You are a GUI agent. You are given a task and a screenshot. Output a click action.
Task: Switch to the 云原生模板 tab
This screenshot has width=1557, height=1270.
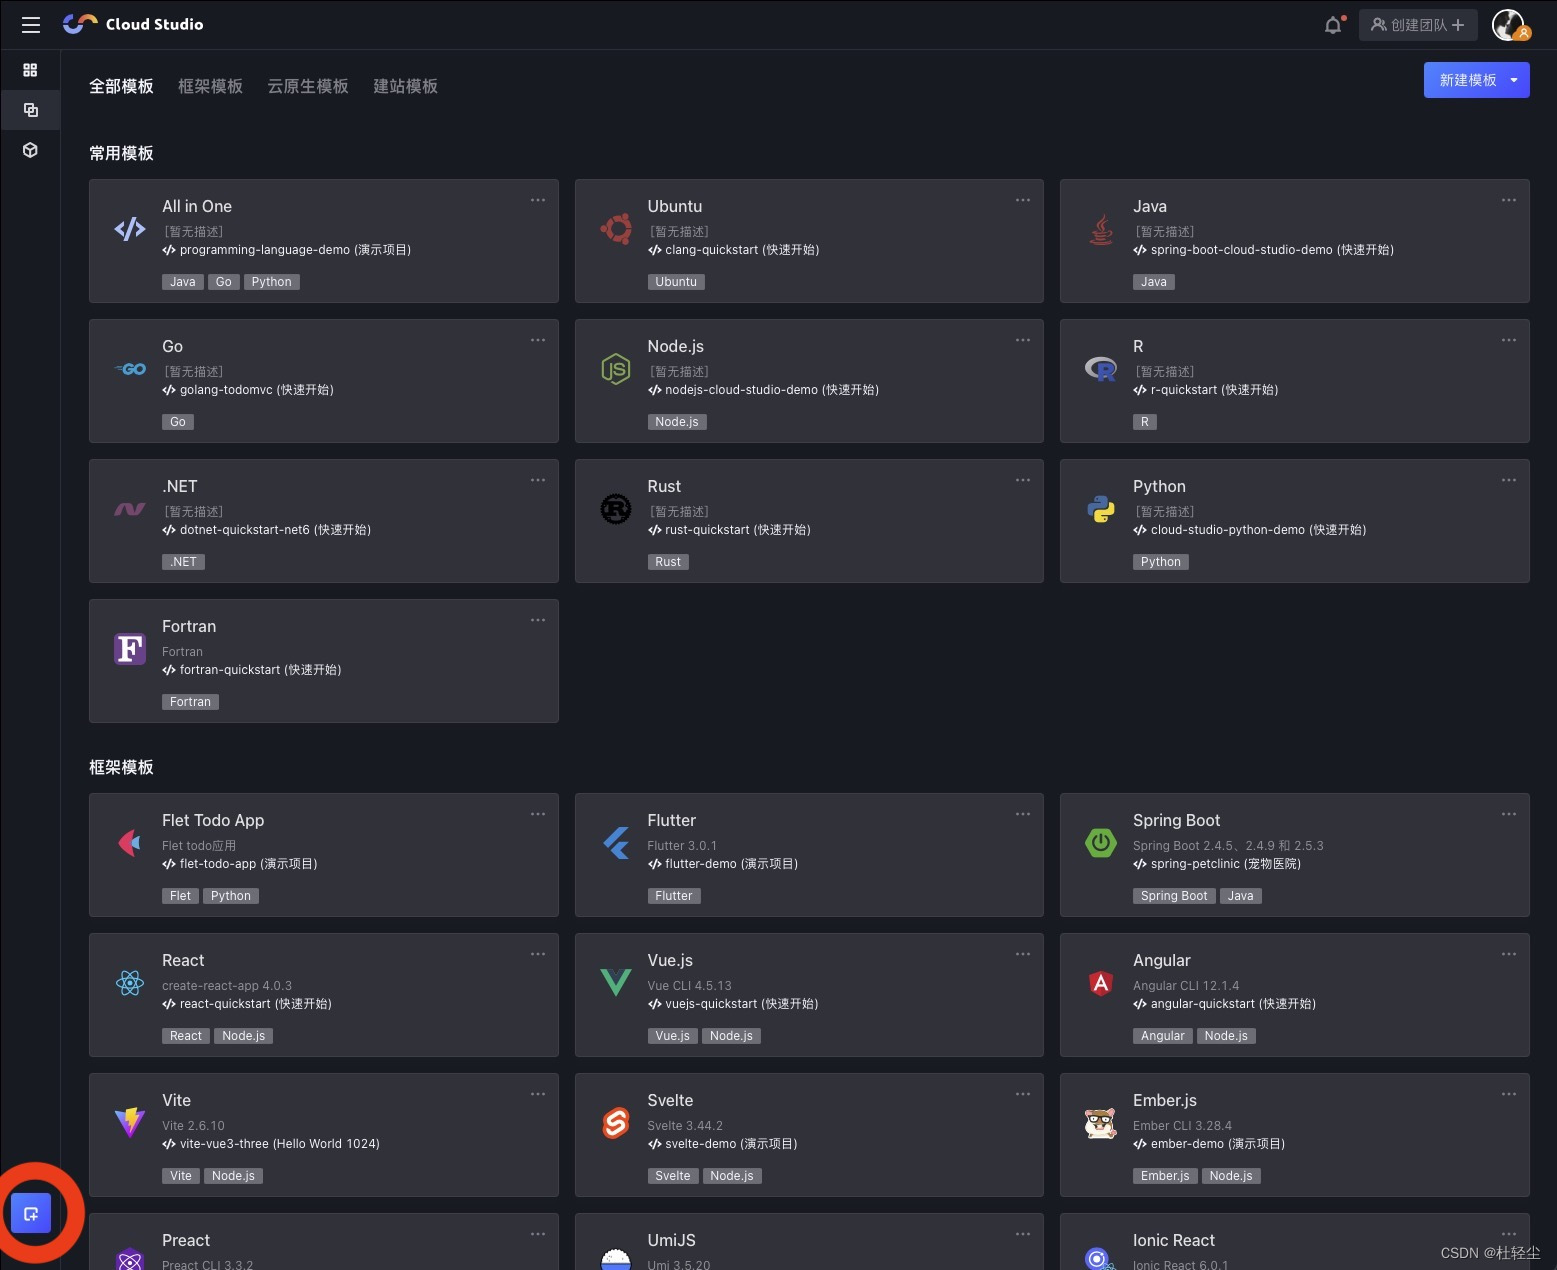[x=308, y=86]
